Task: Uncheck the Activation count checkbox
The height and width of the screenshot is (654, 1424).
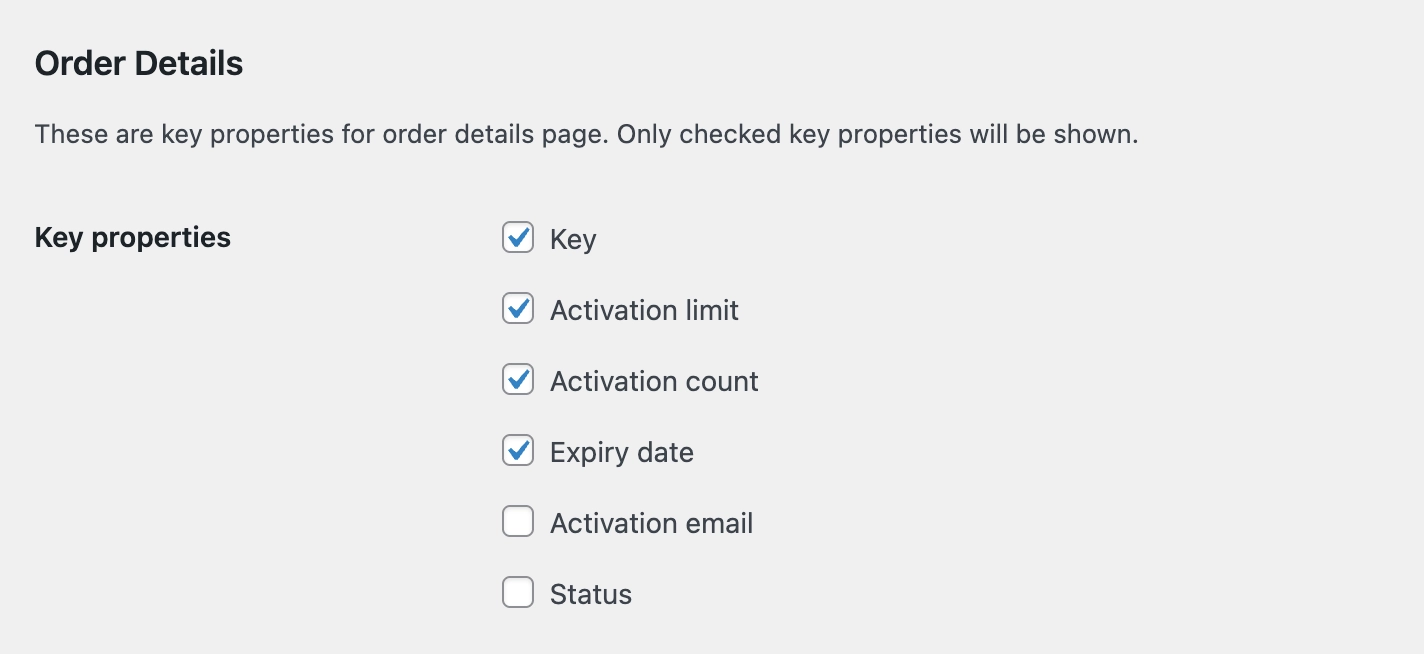Action: [517, 380]
